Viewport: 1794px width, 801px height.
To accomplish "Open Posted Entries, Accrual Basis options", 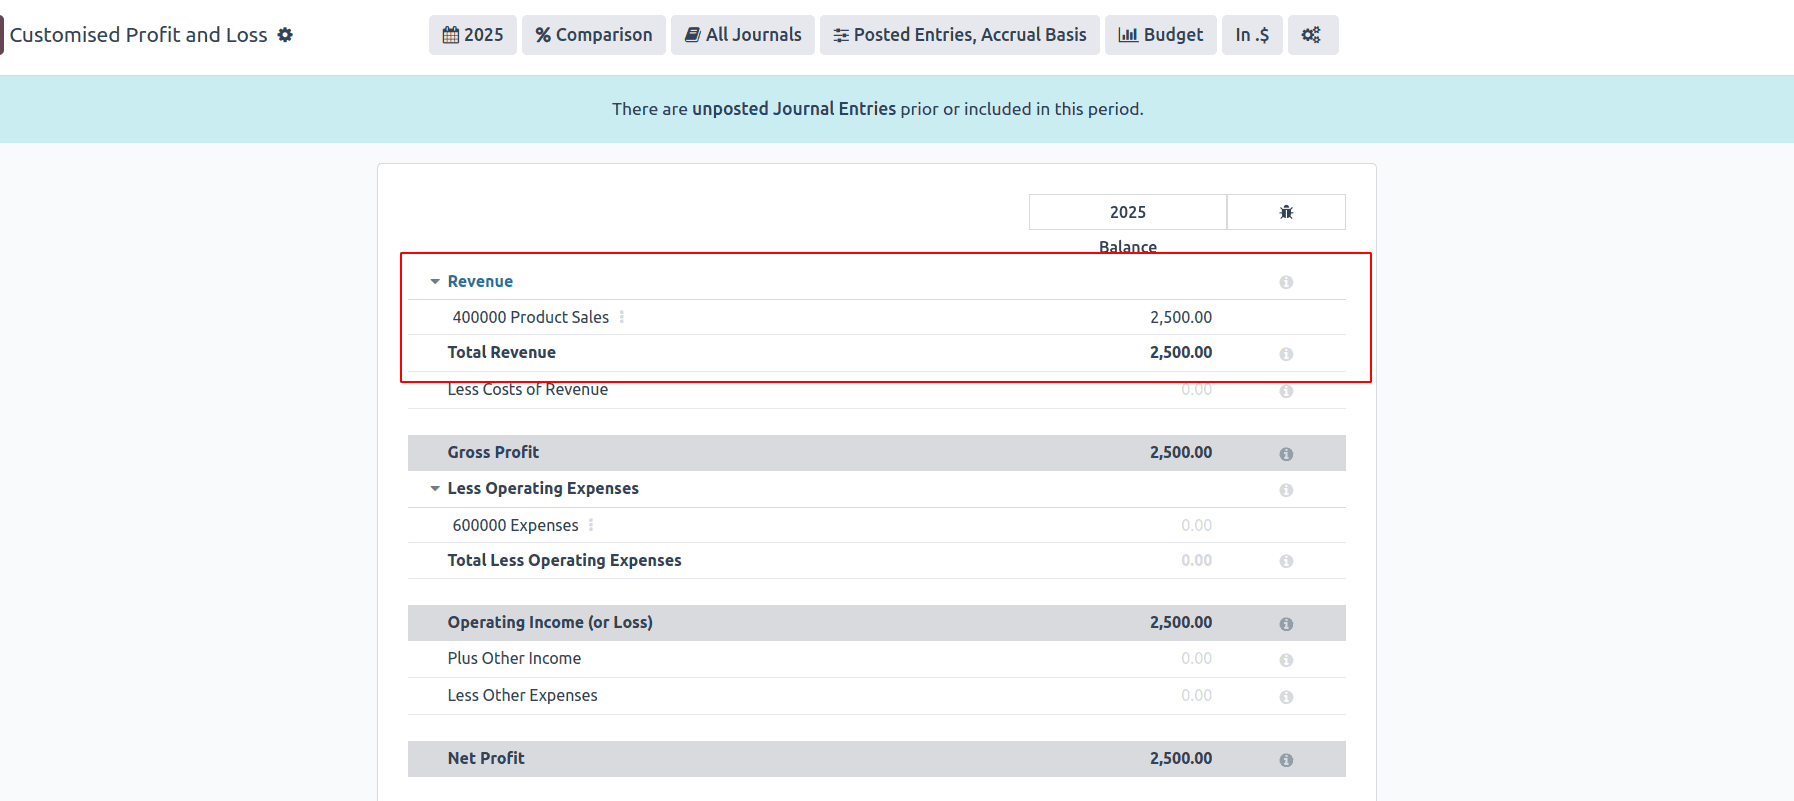I will pyautogui.click(x=960, y=35).
